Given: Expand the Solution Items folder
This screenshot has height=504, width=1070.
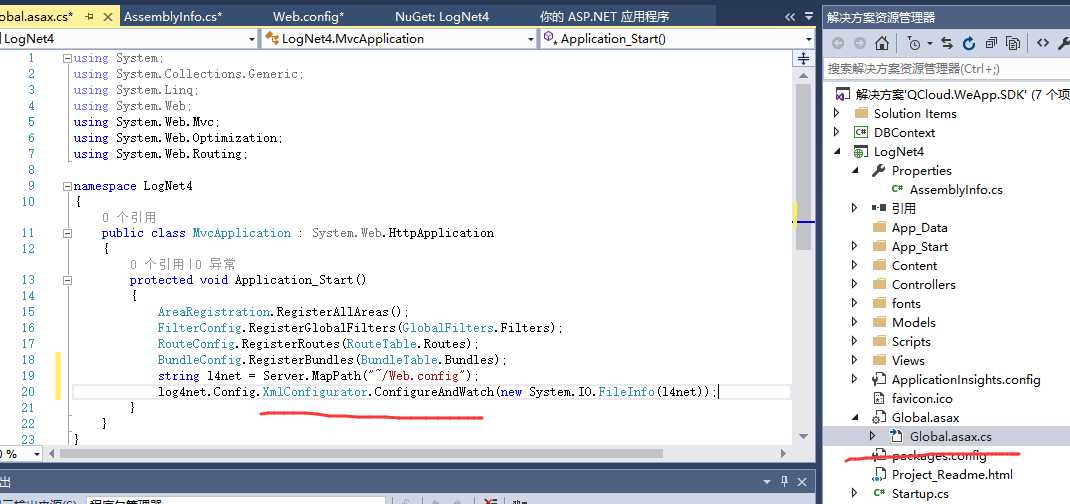Looking at the screenshot, I should tap(837, 113).
